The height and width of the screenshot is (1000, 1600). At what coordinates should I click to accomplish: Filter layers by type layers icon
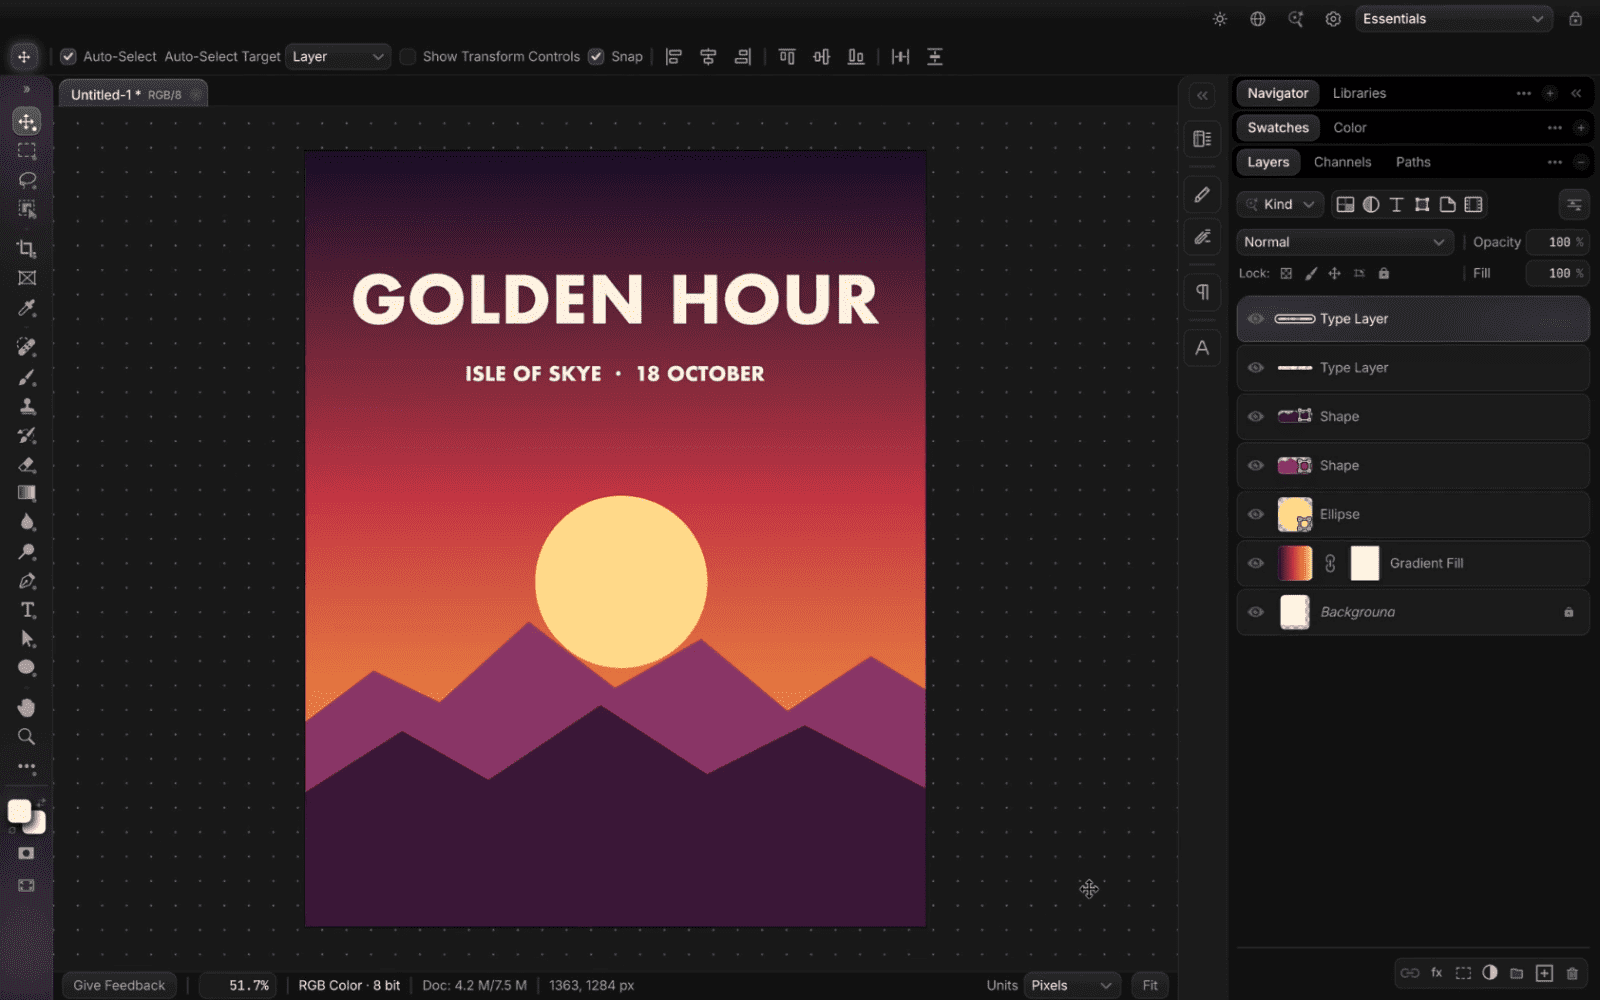point(1396,204)
